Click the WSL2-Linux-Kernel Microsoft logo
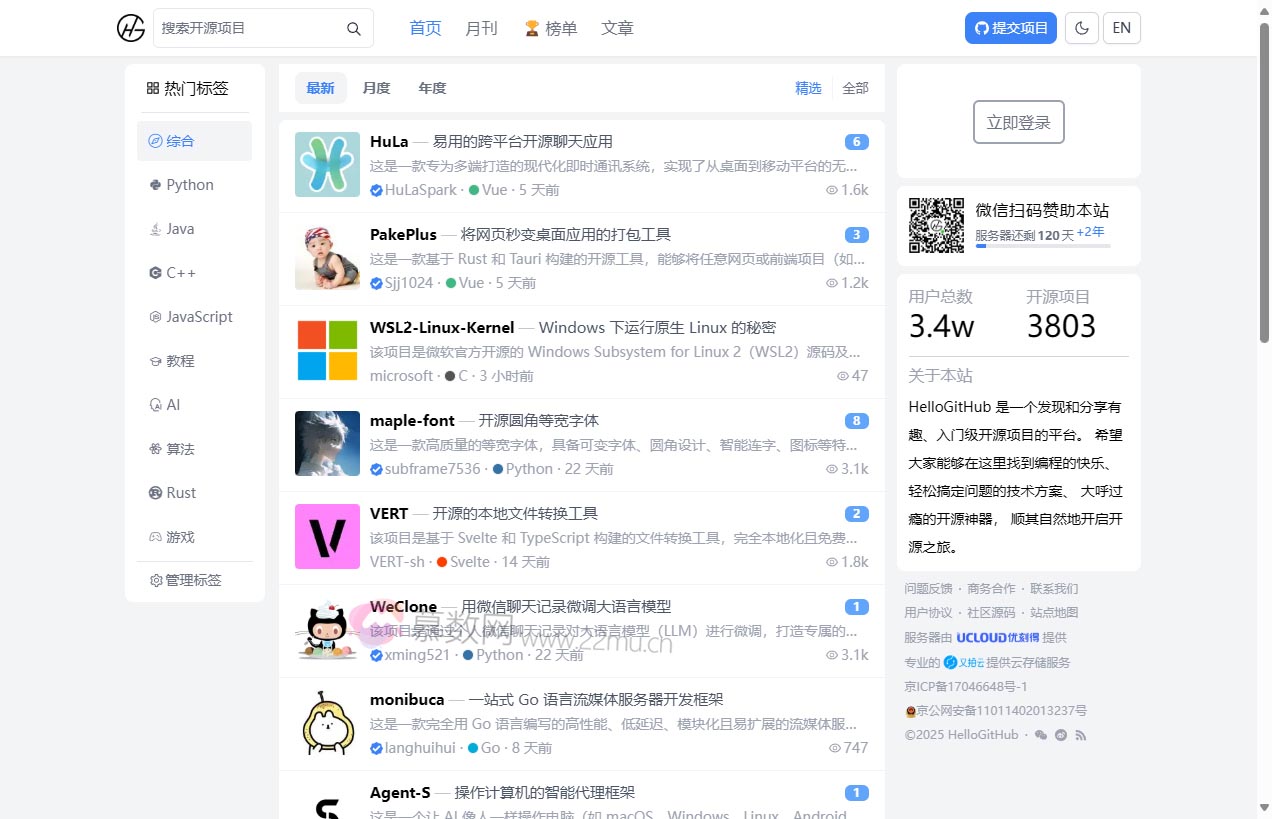The height and width of the screenshot is (819, 1272). click(x=327, y=351)
